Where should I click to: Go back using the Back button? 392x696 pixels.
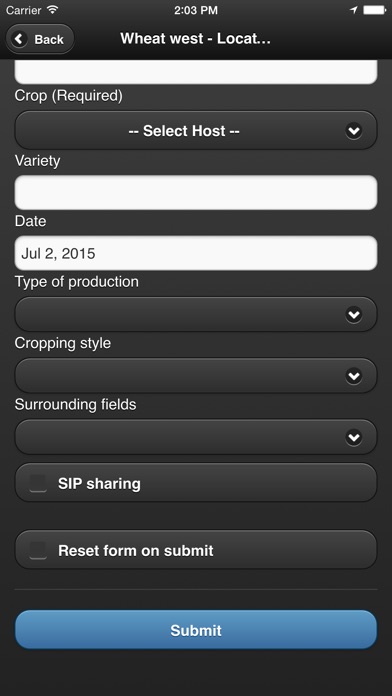tap(40, 39)
